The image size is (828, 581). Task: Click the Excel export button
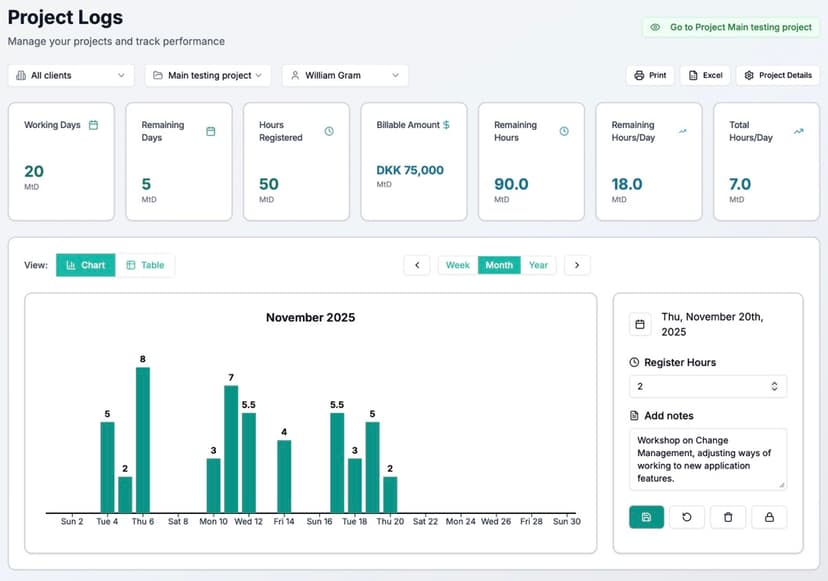706,75
